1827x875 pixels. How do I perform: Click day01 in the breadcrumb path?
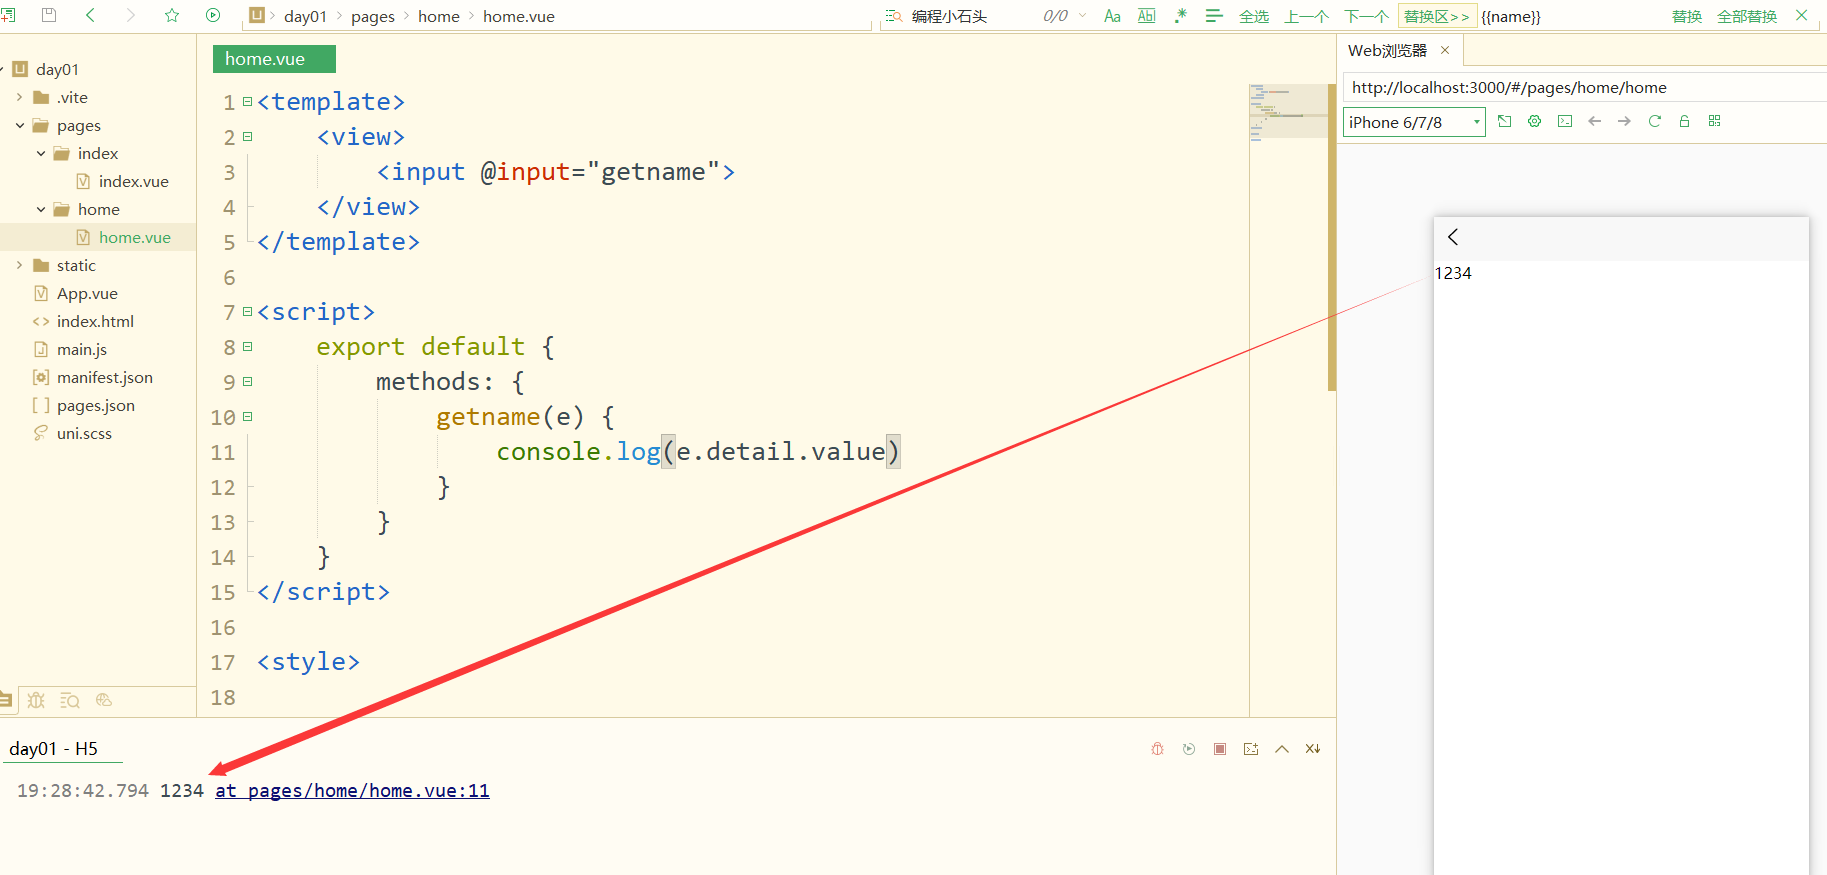click(x=305, y=16)
